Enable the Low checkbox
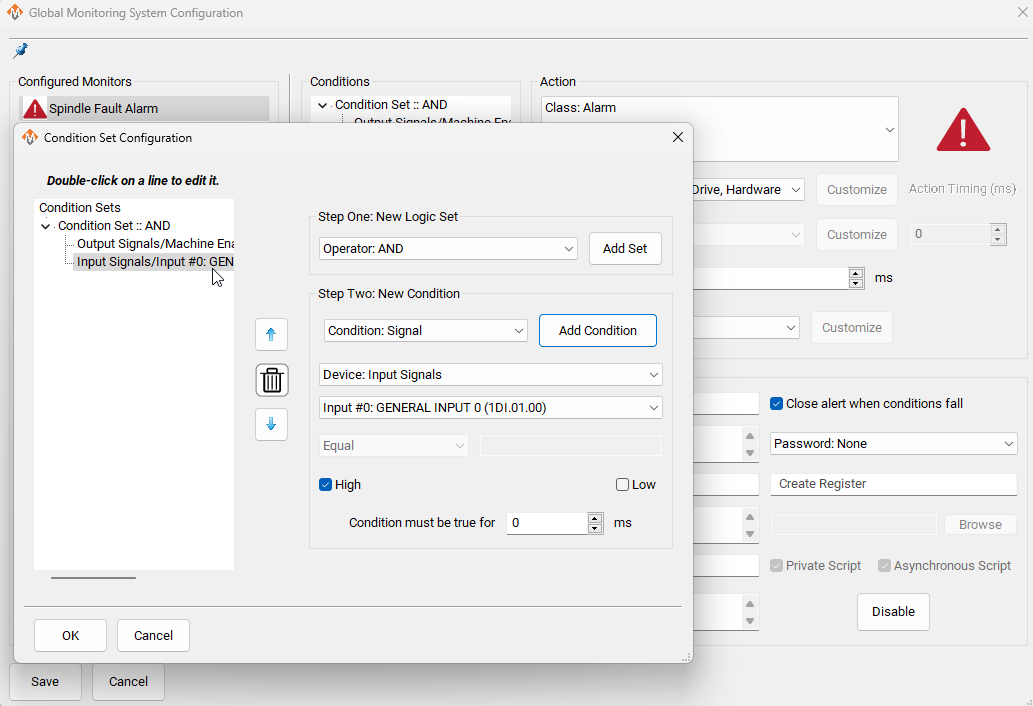Image resolution: width=1033 pixels, height=706 pixels. click(623, 485)
